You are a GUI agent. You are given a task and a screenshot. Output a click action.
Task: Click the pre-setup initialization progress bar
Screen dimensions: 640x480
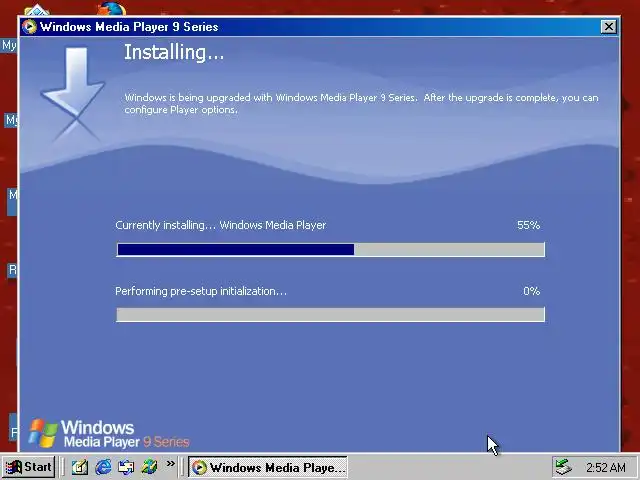pyautogui.click(x=330, y=315)
